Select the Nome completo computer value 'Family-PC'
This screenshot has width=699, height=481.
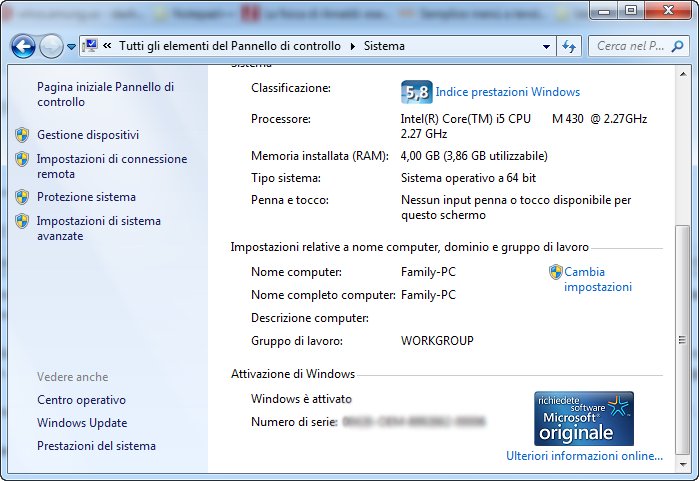pyautogui.click(x=428, y=295)
